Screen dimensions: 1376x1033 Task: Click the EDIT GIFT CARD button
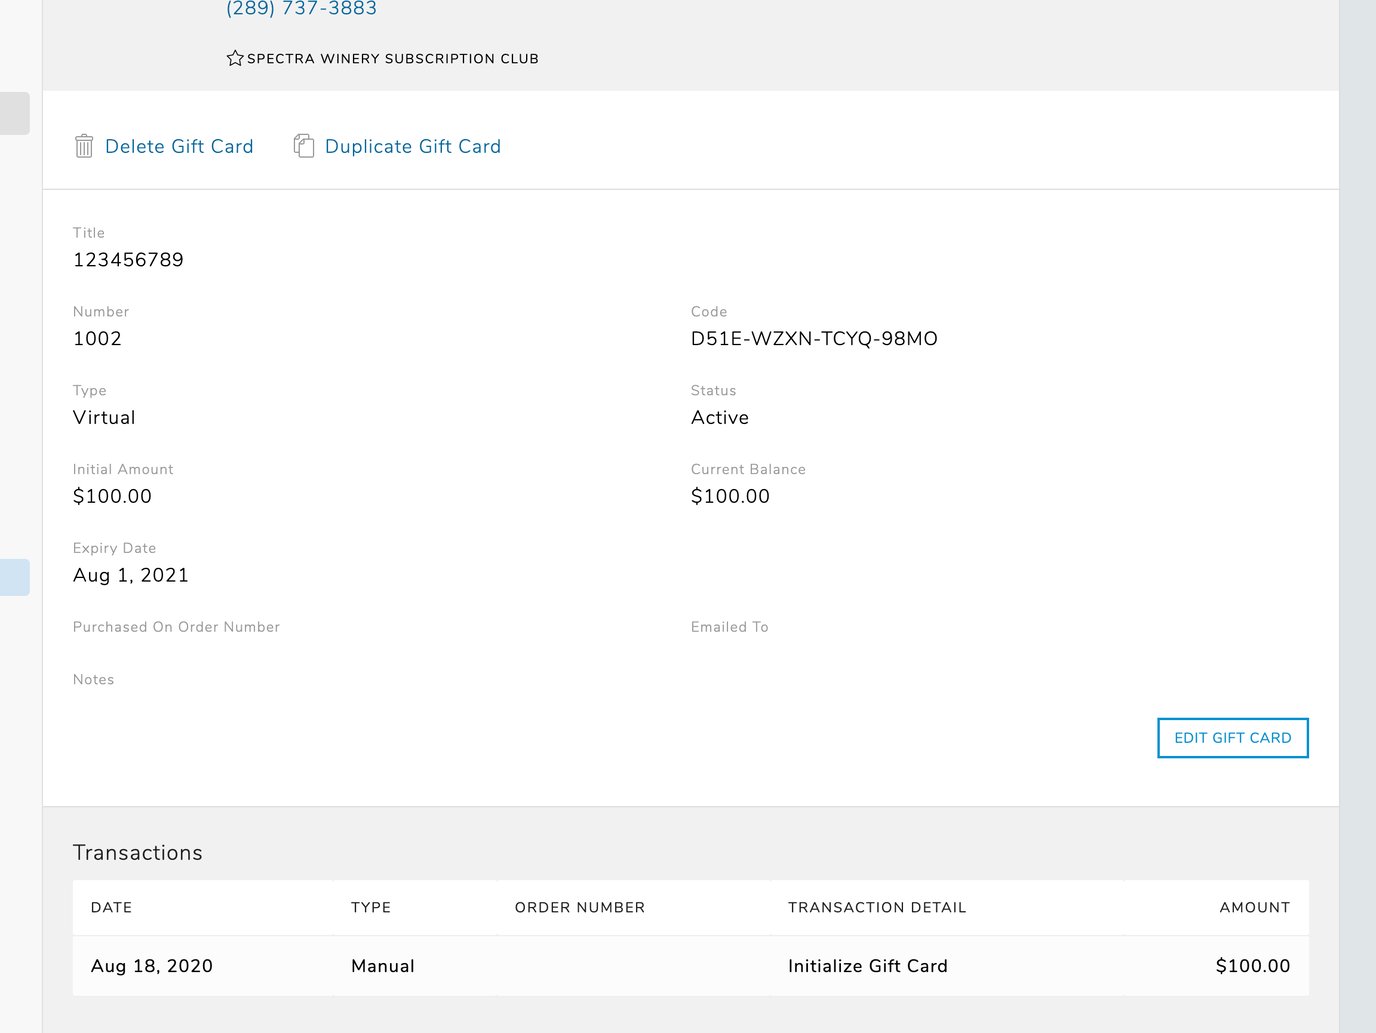click(1232, 738)
